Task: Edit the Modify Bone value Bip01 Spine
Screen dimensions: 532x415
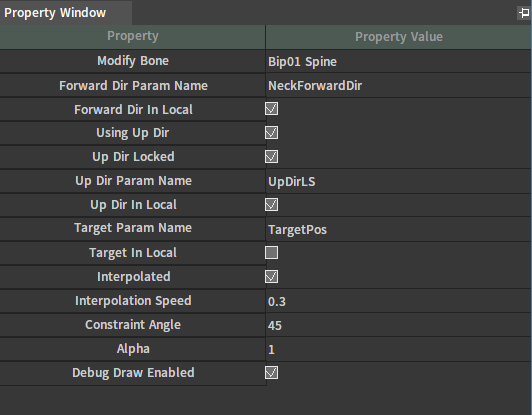Action: (x=399, y=61)
